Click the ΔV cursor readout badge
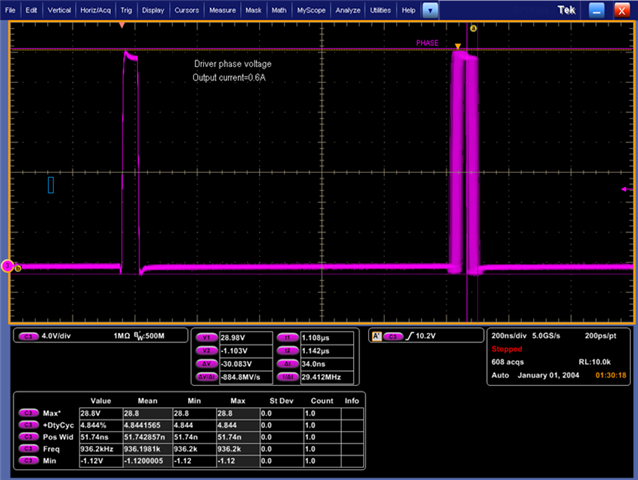Image resolution: width=638 pixels, height=480 pixels. (x=207, y=364)
